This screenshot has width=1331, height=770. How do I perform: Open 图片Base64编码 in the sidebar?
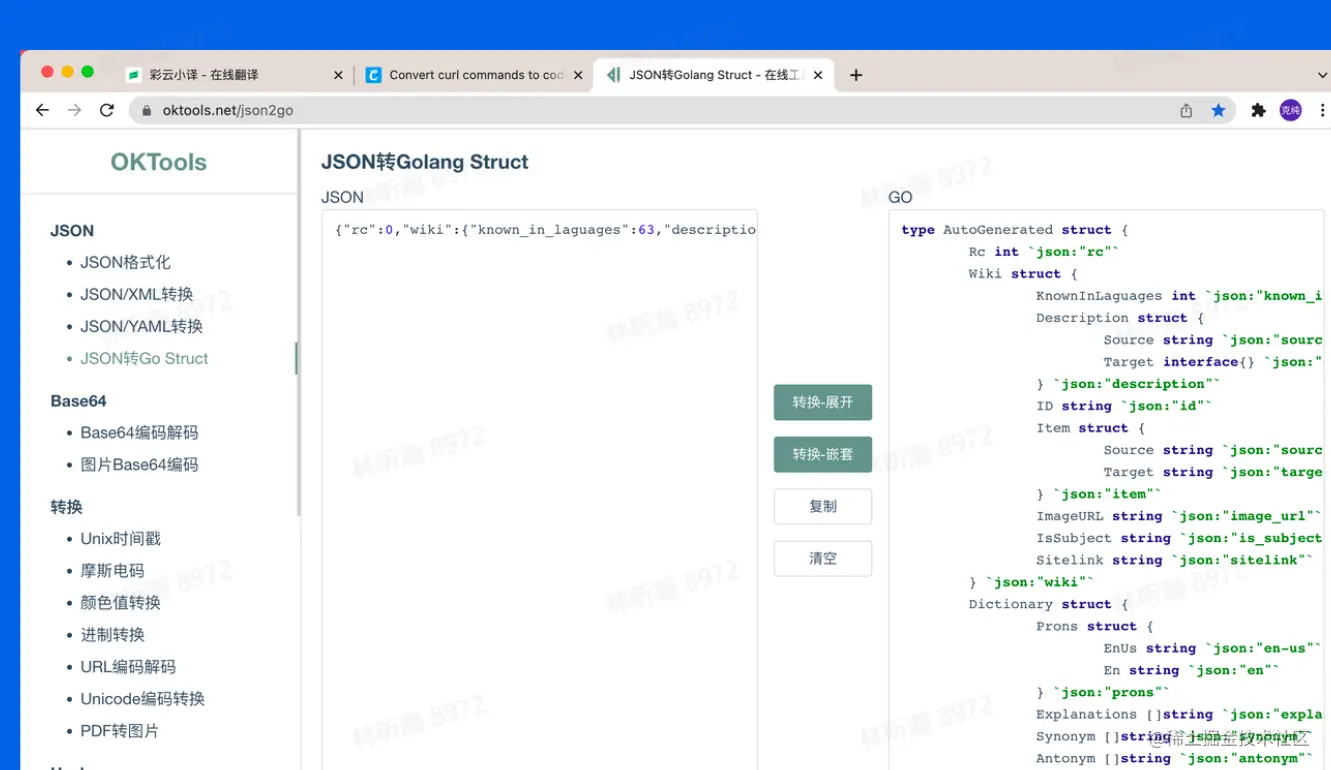pos(140,464)
